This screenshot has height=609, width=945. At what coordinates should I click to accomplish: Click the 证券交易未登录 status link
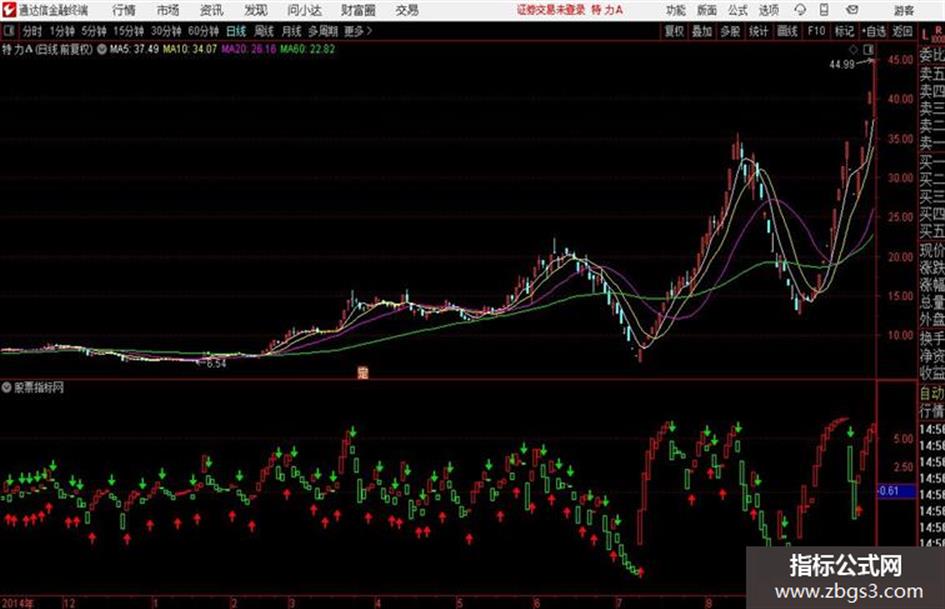tap(550, 10)
